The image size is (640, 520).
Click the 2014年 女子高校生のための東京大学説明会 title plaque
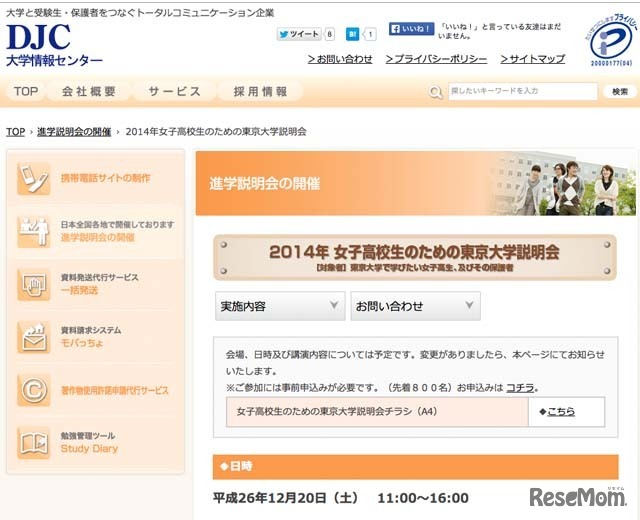[x=415, y=257]
